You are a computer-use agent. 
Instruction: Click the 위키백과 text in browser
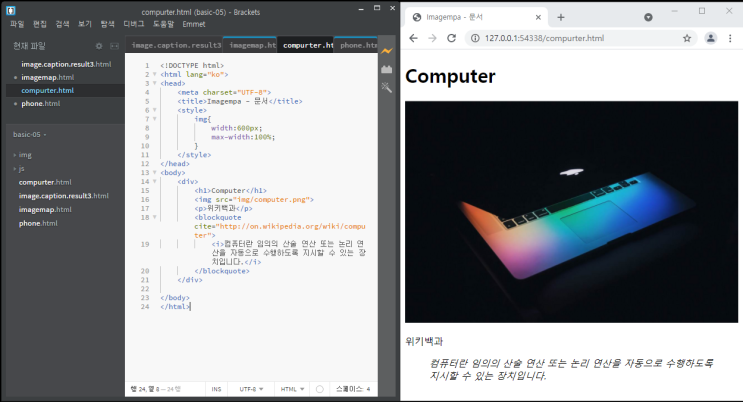[424, 341]
